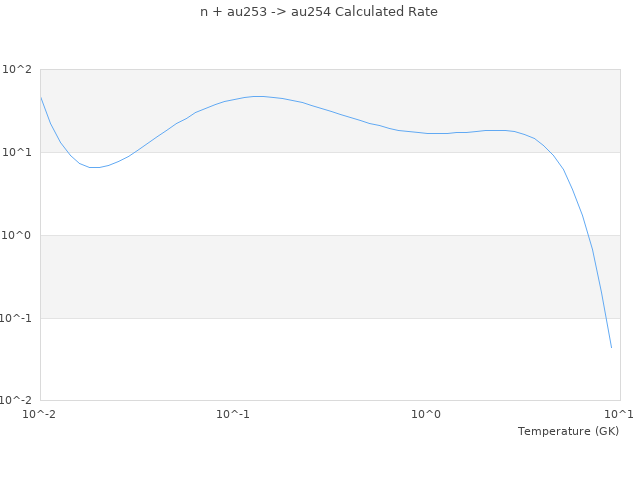Image resolution: width=640 pixels, height=480 pixels.
Task: Click the curve's starting point at left edge
Action: click(41, 97)
